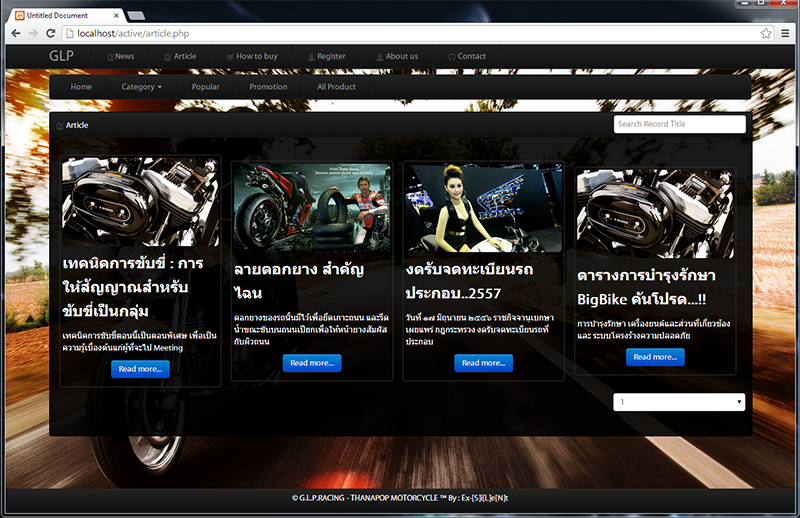Click the News pencil icon
This screenshot has width=800, height=518.
tap(110, 57)
